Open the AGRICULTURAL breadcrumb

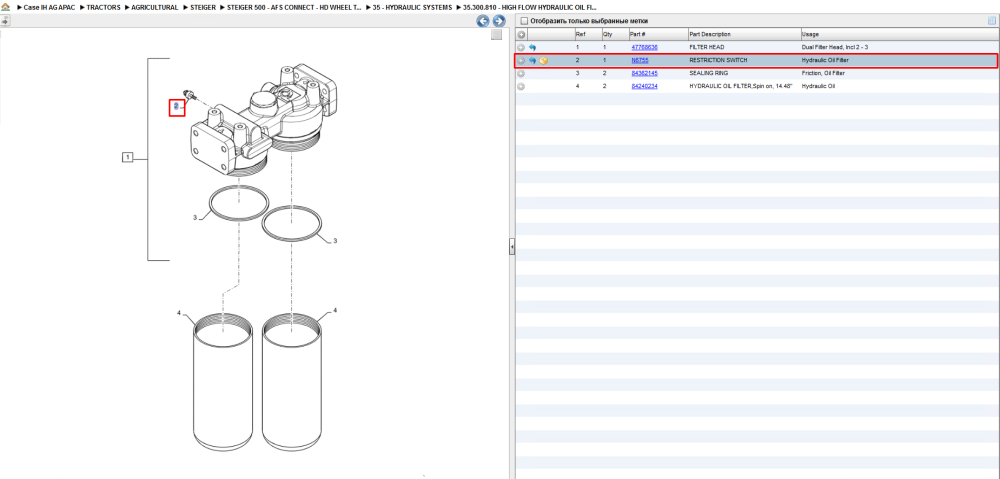(x=154, y=8)
